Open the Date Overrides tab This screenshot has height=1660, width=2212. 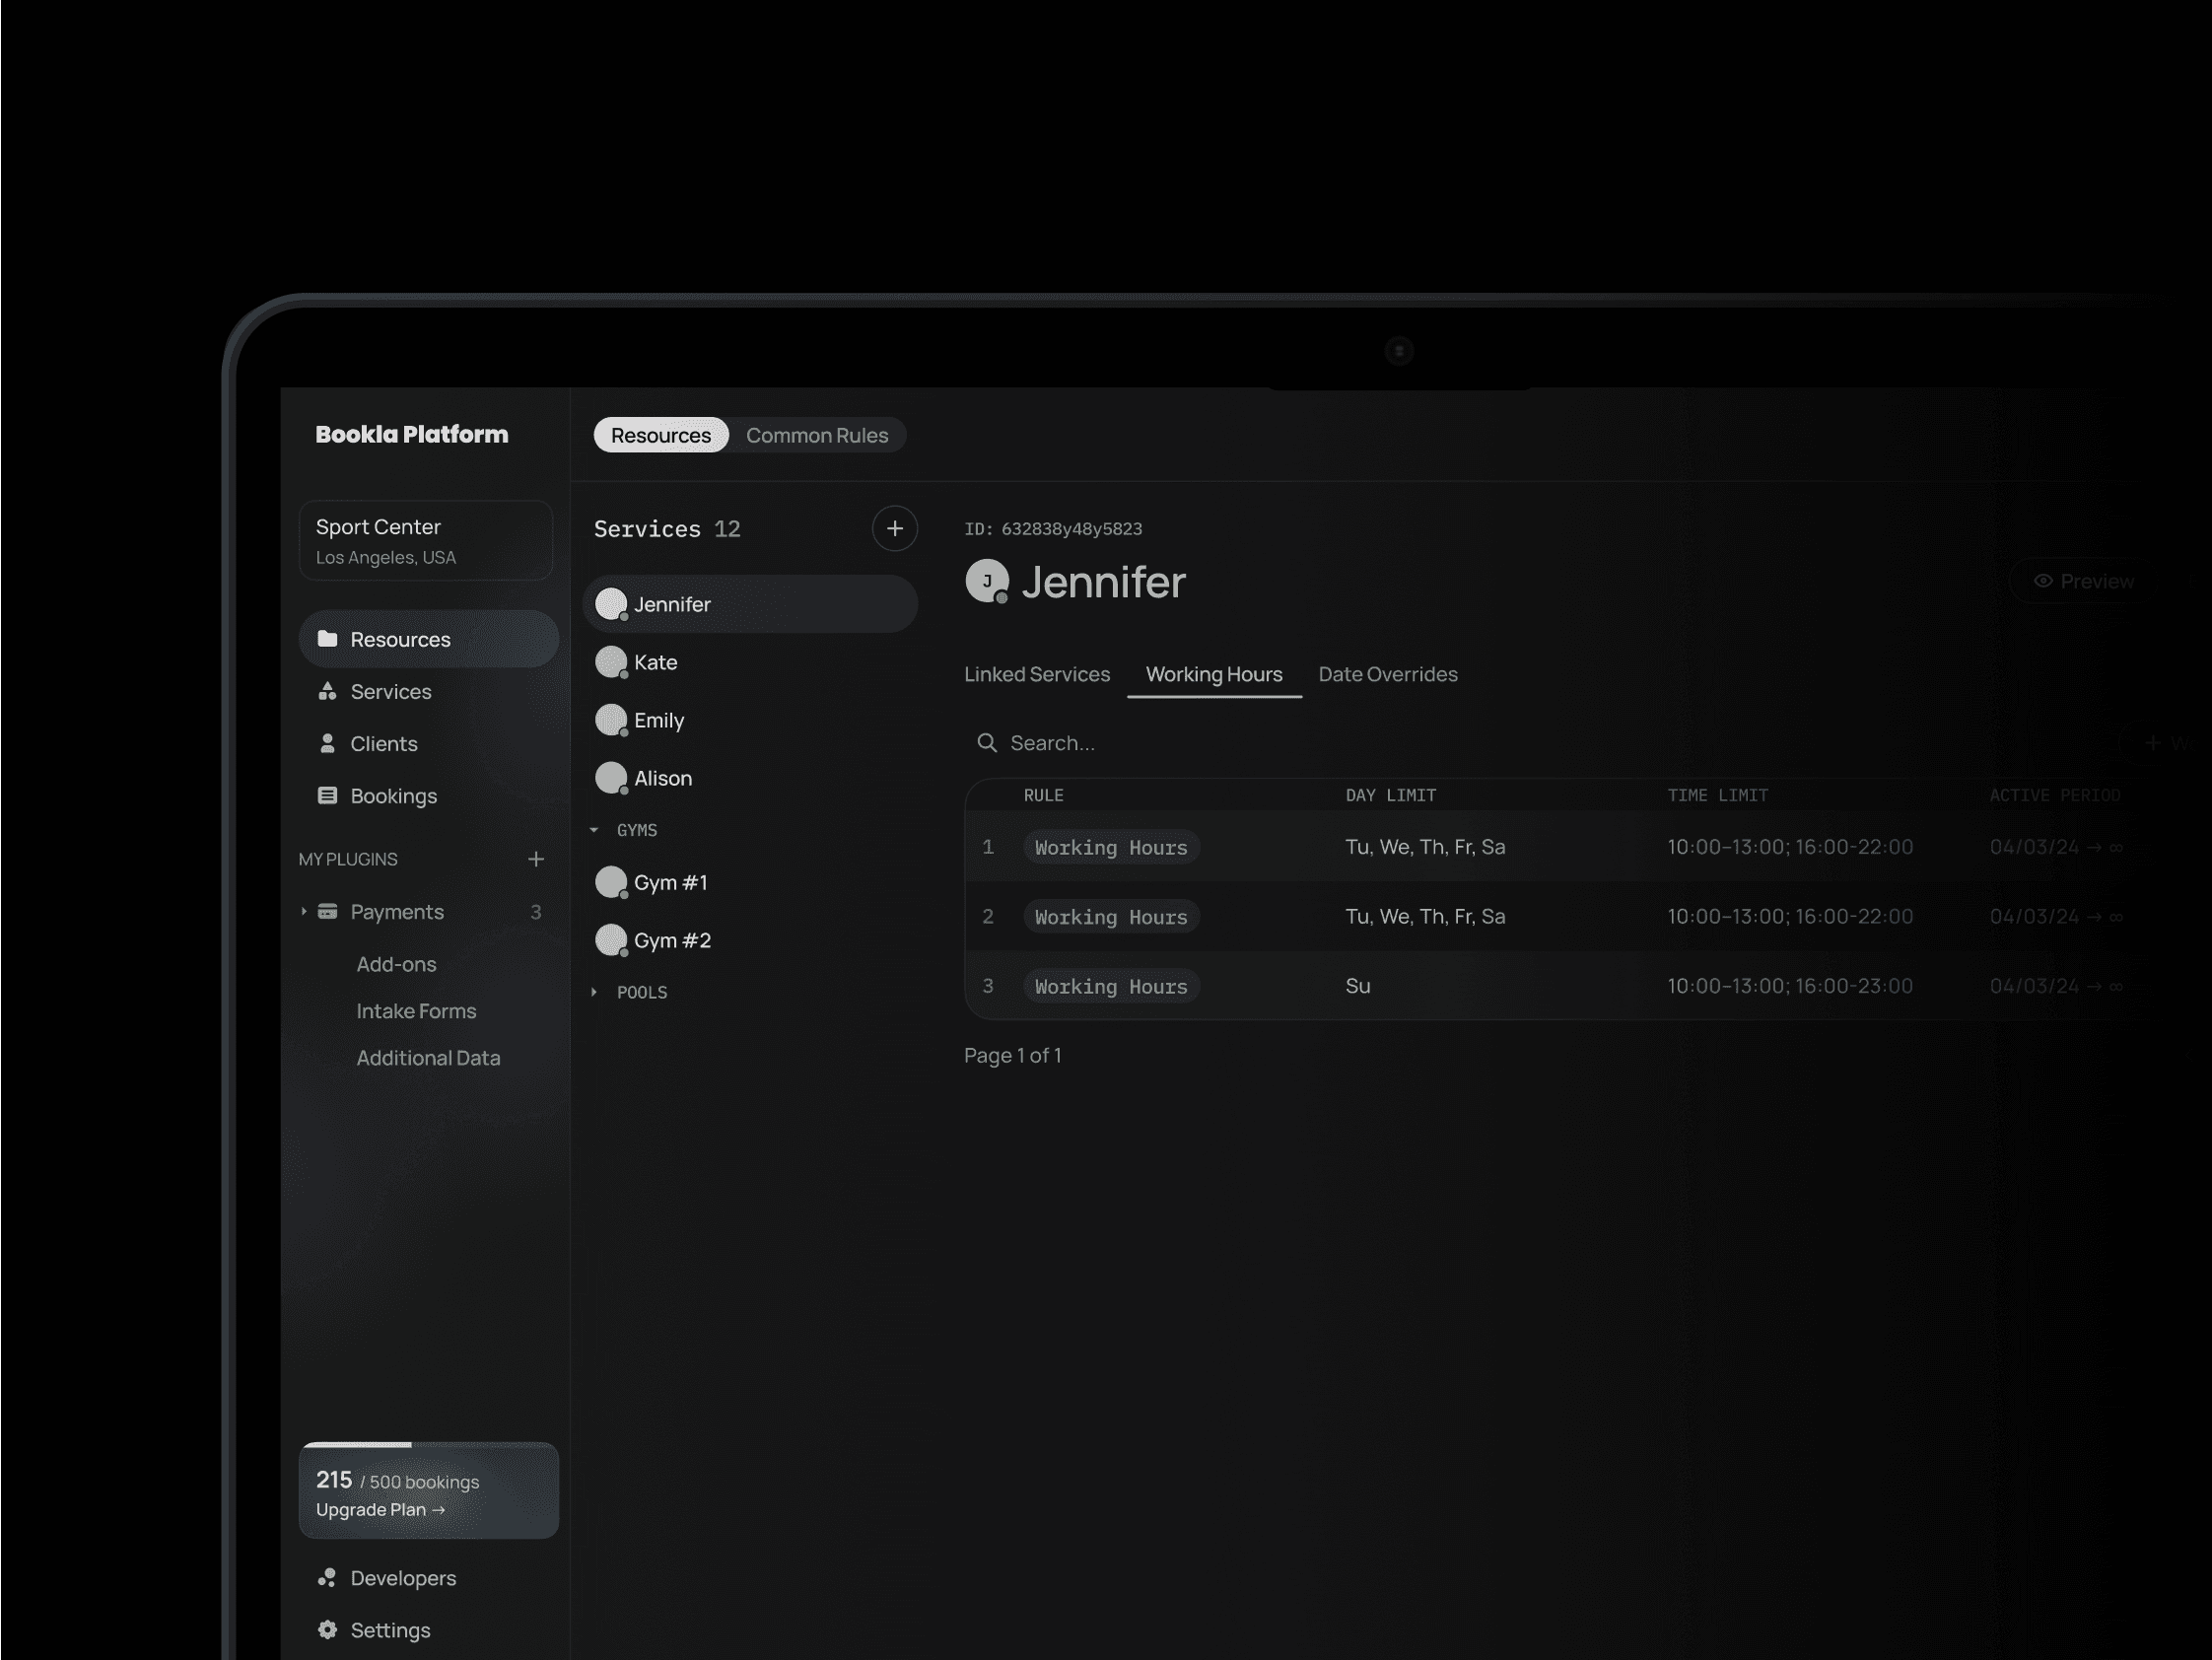click(1387, 674)
